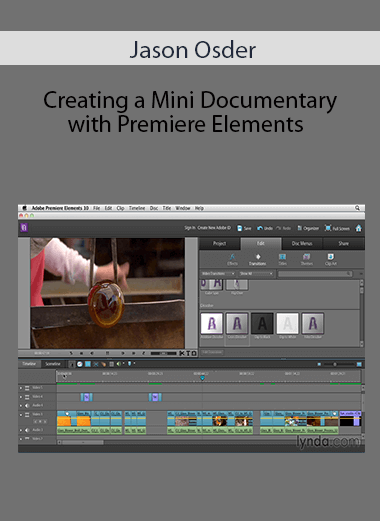Expand the Audio 4 track
Image resolution: width=380 pixels, height=521 pixels.
point(21,406)
